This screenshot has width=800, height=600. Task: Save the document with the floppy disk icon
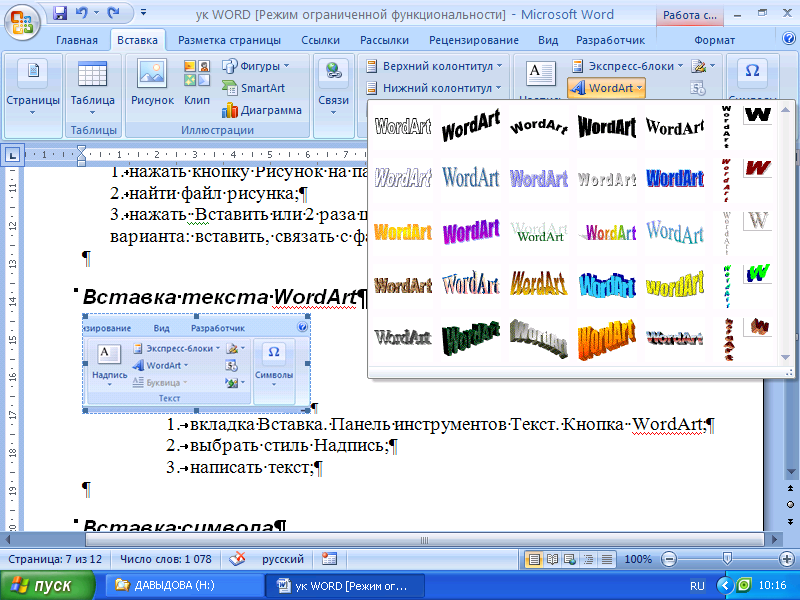(x=60, y=13)
